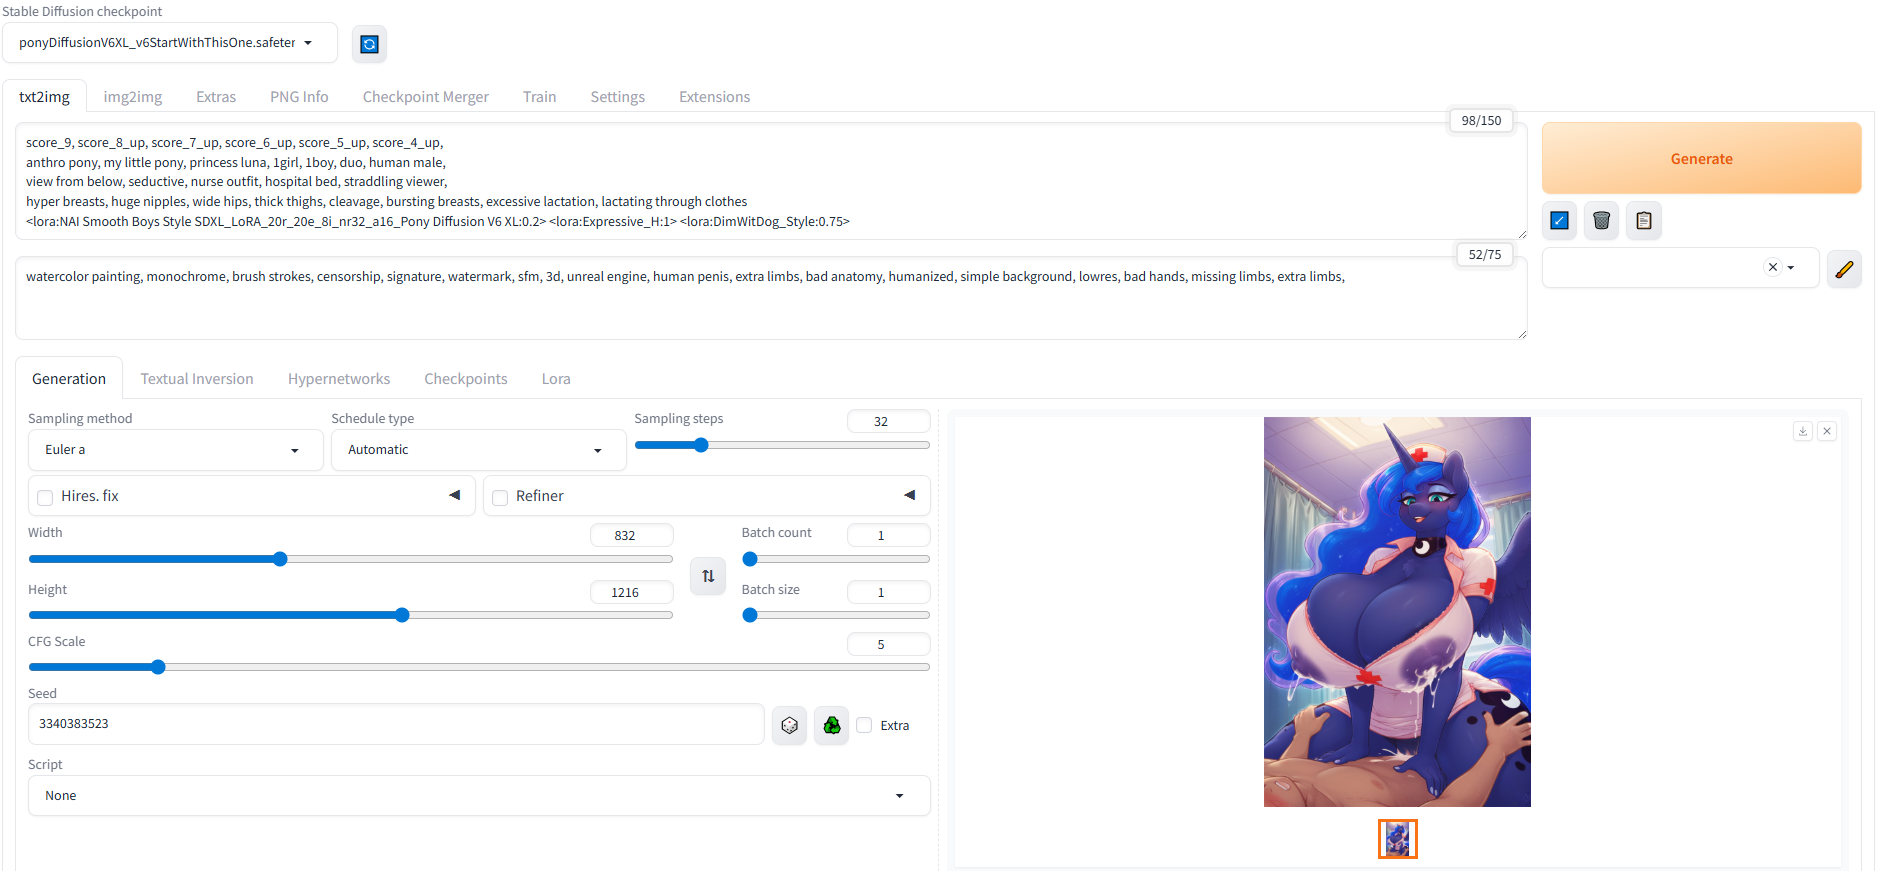Viewport: 1878px width, 871px height.
Task: Click the Width number field
Action: (631, 535)
